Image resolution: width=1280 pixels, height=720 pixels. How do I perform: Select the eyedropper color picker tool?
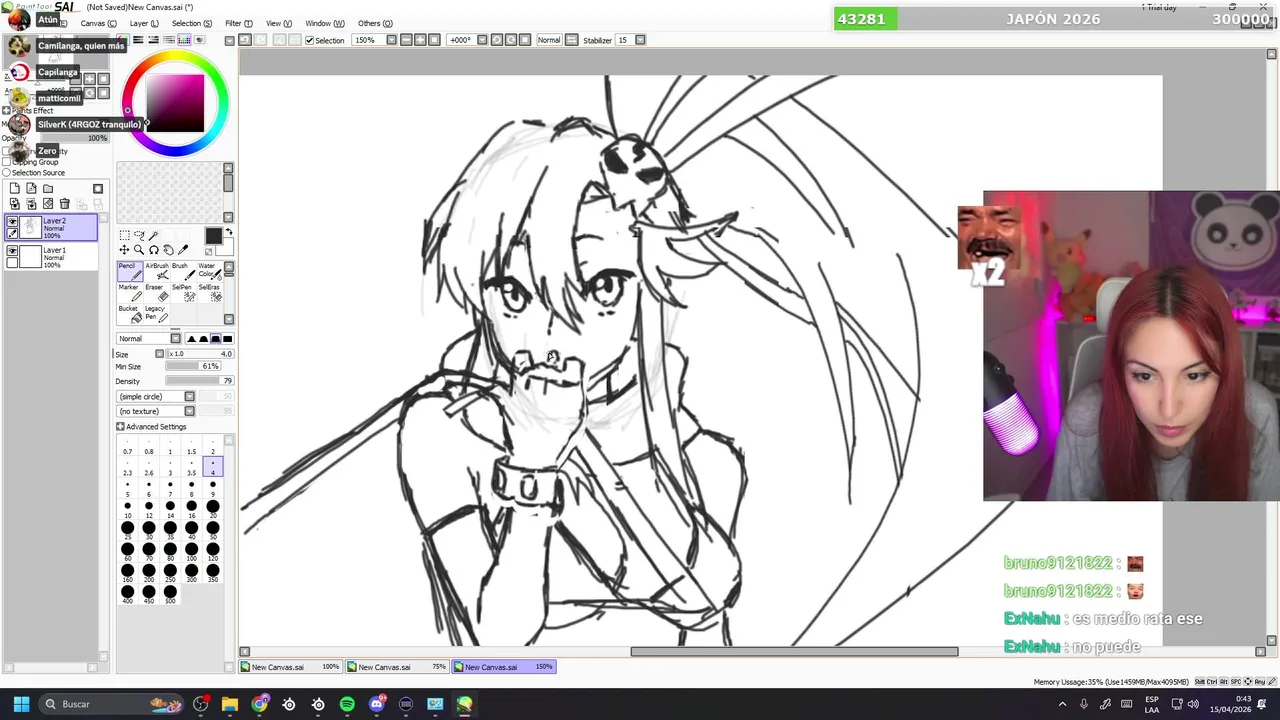coord(183,250)
